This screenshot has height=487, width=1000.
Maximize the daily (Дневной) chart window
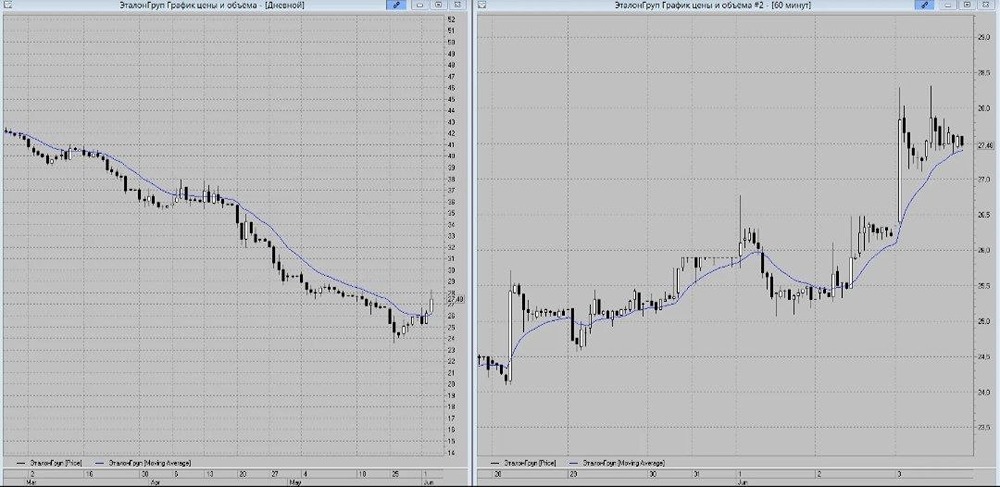439,4
